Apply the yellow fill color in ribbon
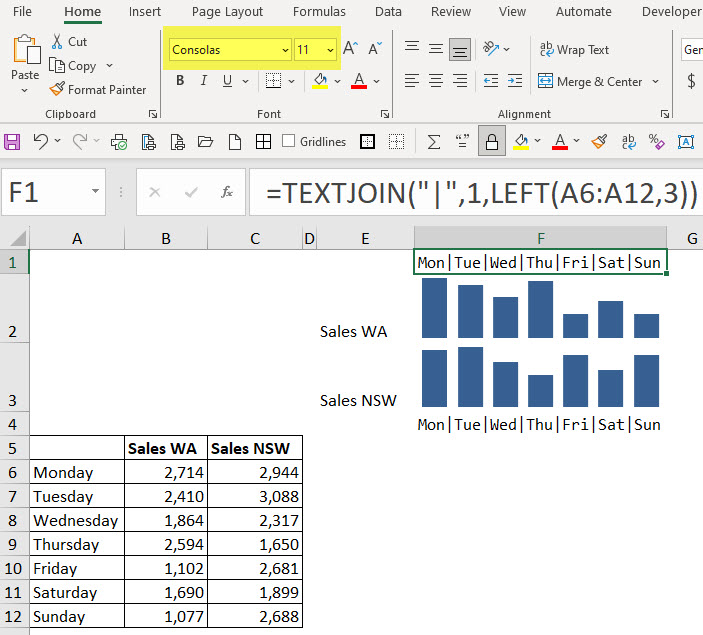Screen dimensions: 703x635 click(320, 81)
